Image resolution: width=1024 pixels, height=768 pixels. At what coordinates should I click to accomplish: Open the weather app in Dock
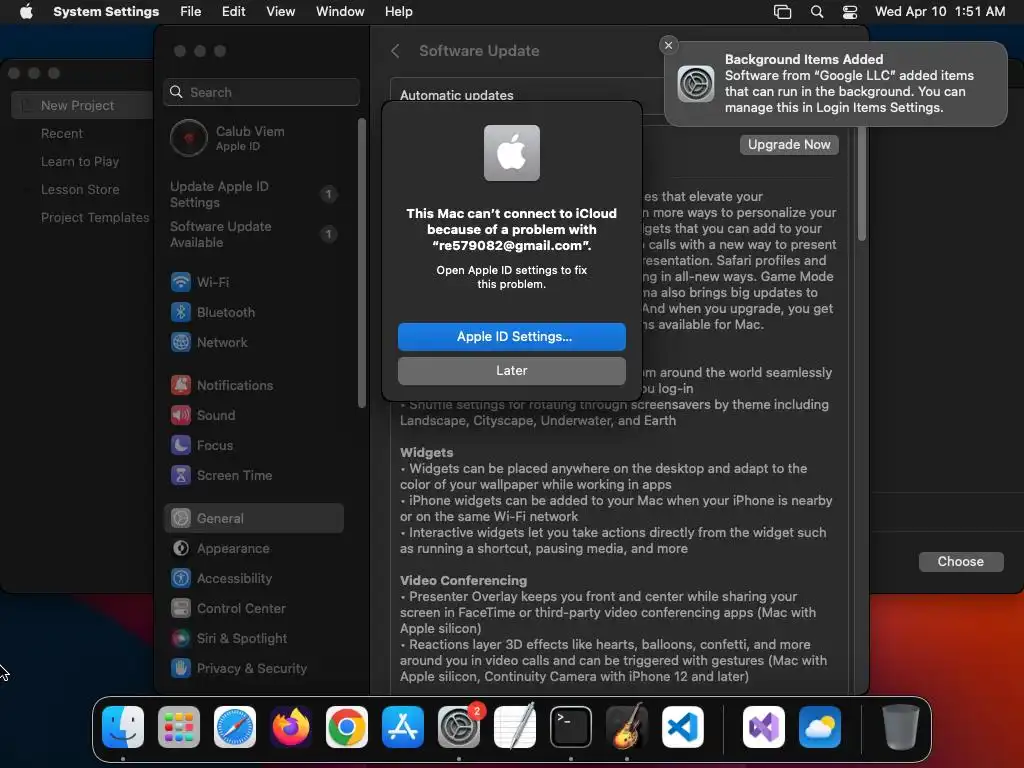click(820, 727)
